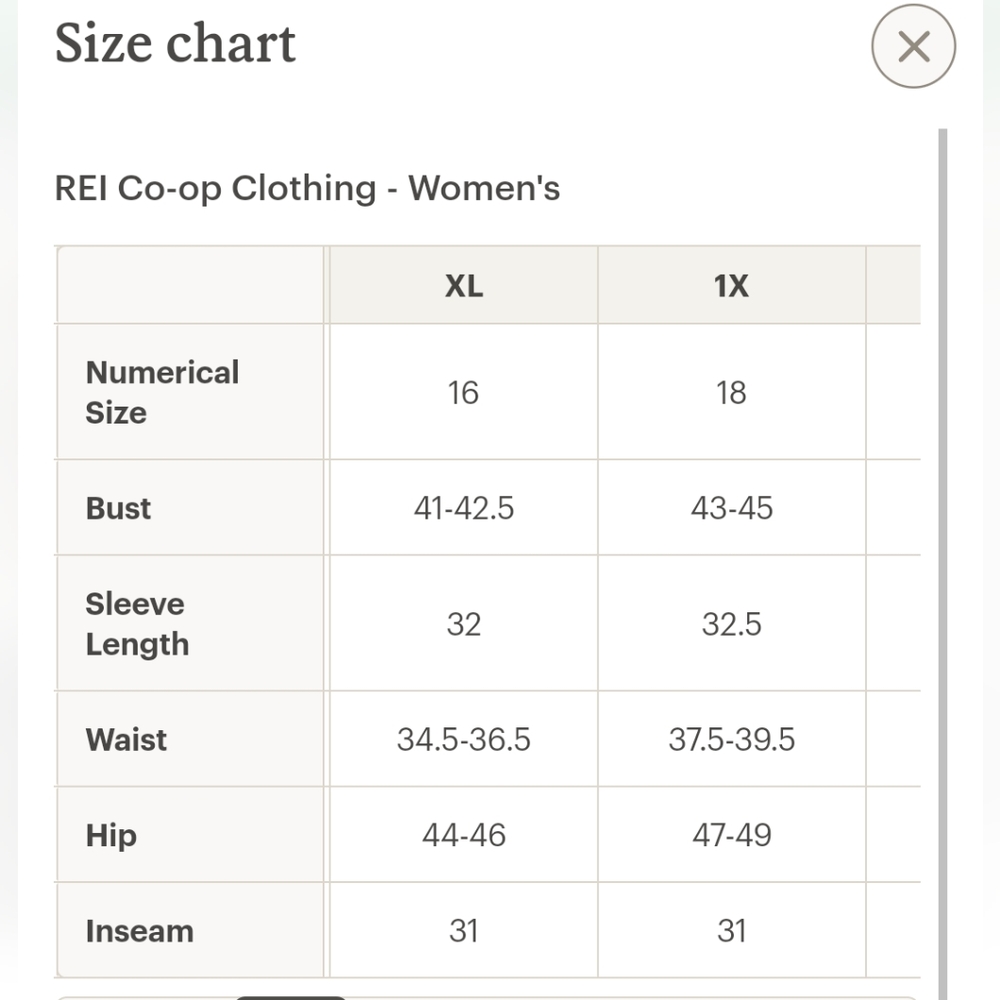Select the XL waist value 34.5-36.5
This screenshot has width=1000, height=1000.
(464, 740)
